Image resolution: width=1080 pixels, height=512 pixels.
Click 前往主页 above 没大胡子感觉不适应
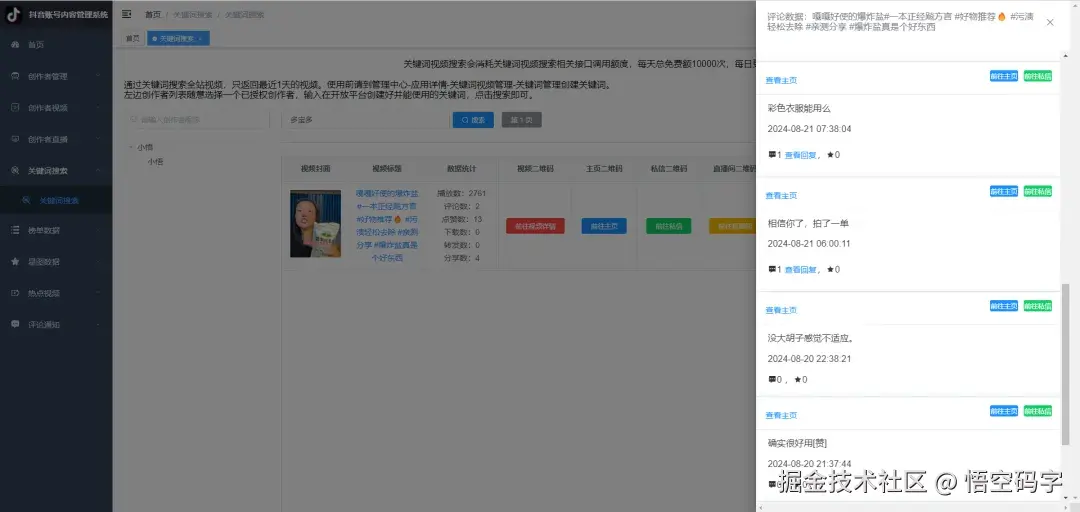[1004, 306]
